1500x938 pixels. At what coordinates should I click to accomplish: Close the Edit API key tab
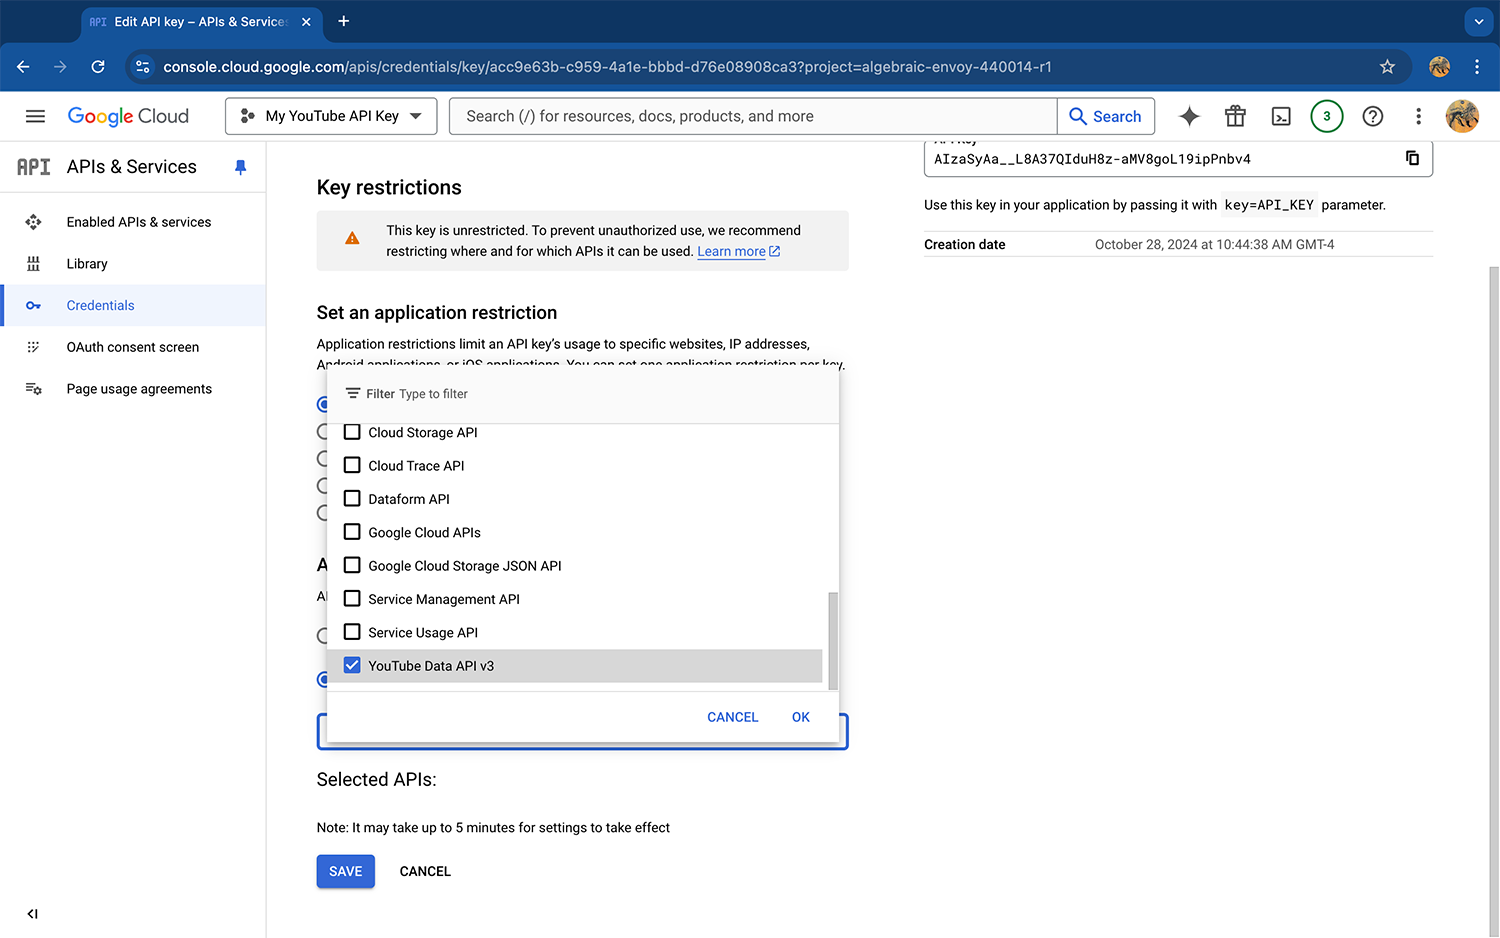click(306, 21)
